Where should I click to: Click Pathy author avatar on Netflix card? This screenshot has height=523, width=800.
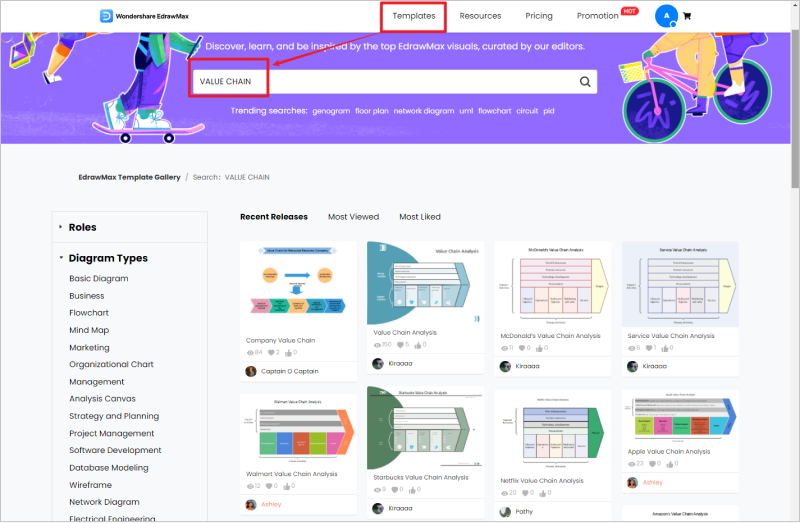click(505, 512)
